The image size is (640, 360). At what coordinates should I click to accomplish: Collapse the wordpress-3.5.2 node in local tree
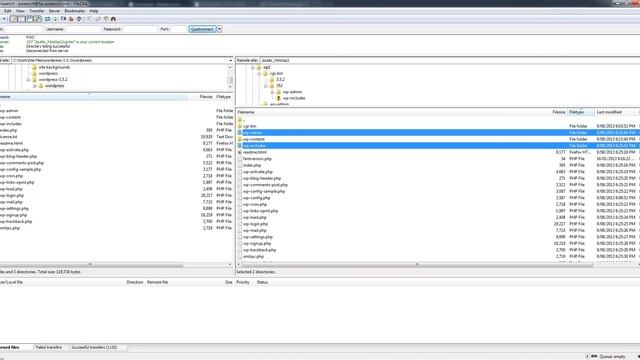click(x=28, y=80)
